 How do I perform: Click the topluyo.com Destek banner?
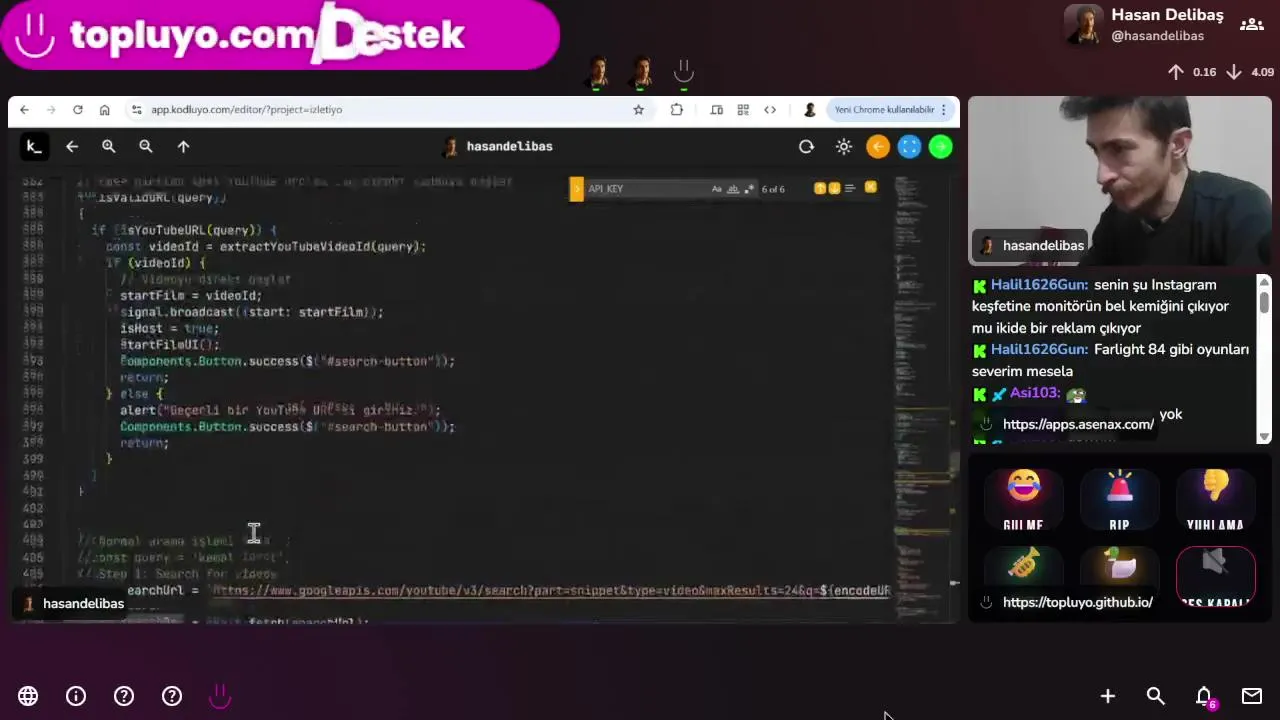pos(280,35)
